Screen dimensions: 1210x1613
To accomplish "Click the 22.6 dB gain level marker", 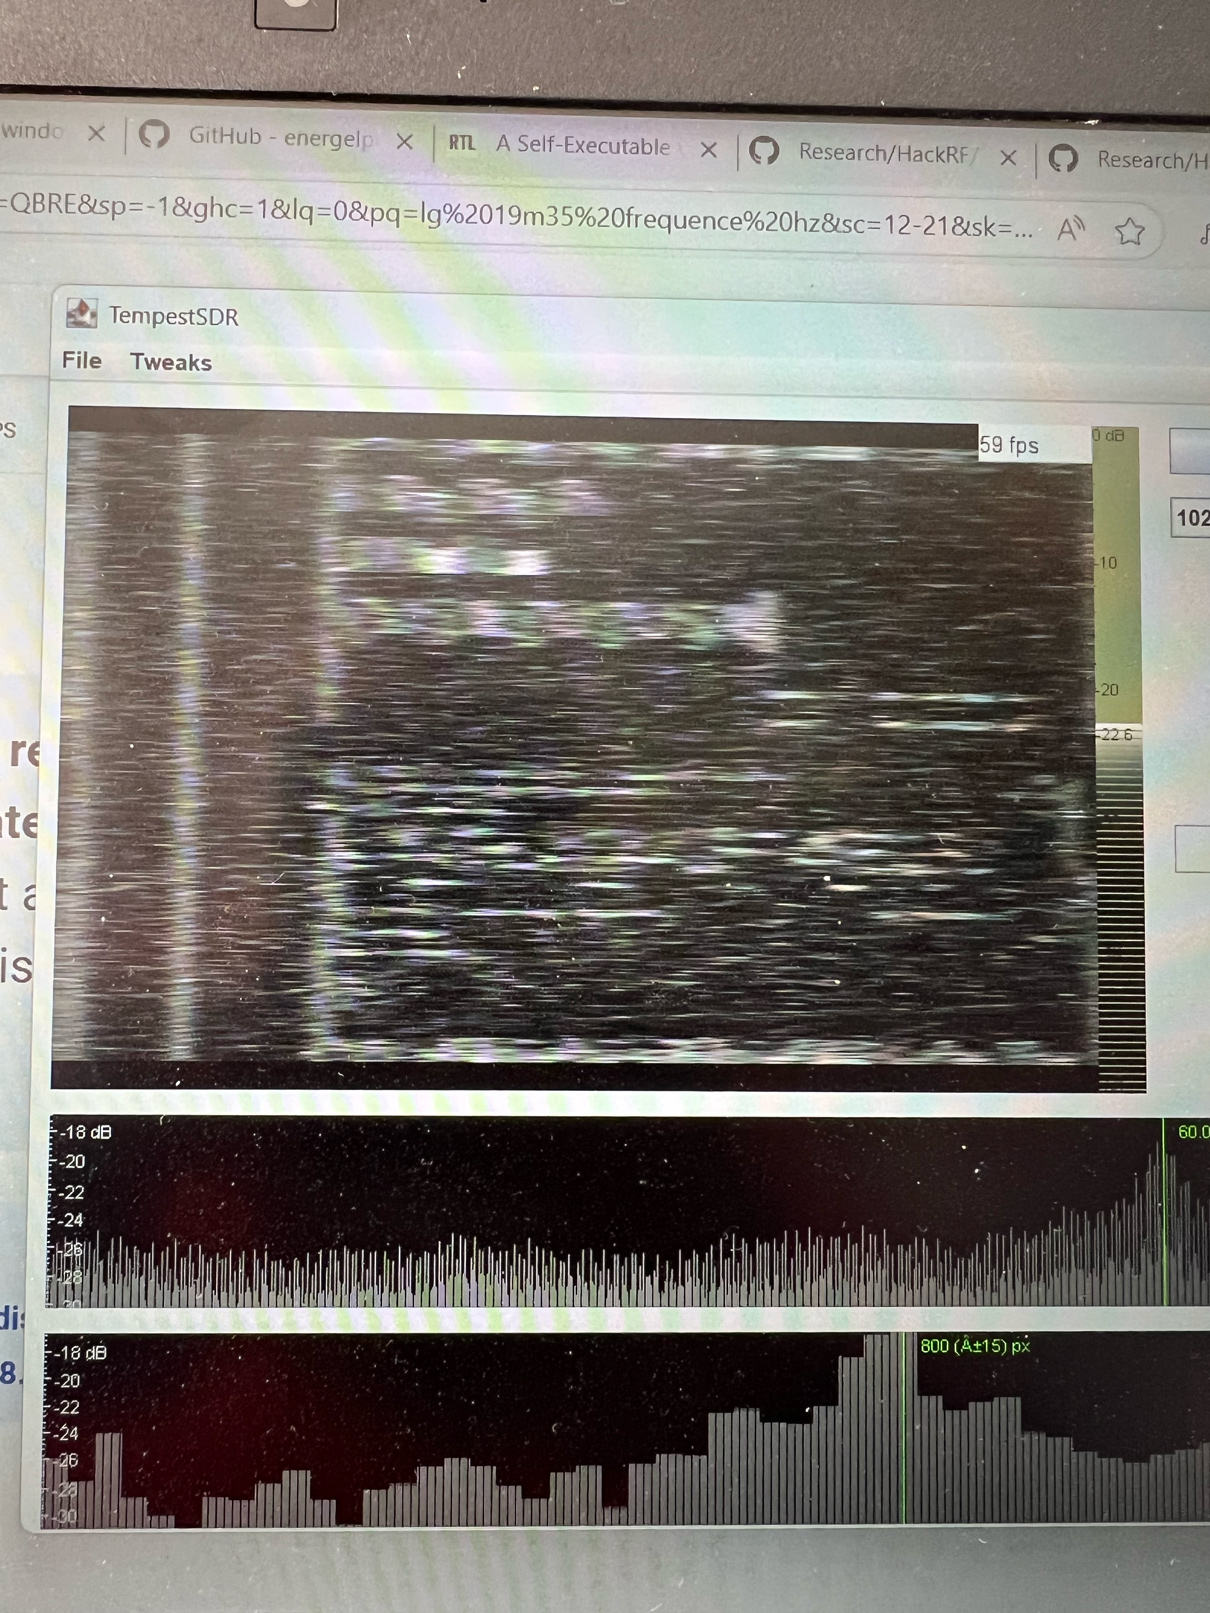I will click(1118, 734).
